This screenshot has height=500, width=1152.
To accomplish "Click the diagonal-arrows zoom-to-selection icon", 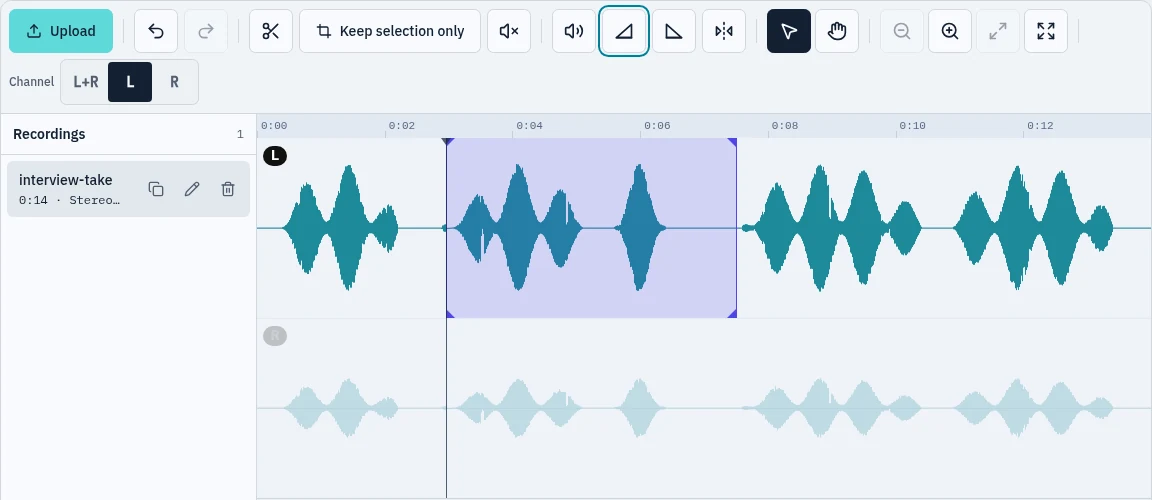I will click(x=998, y=31).
